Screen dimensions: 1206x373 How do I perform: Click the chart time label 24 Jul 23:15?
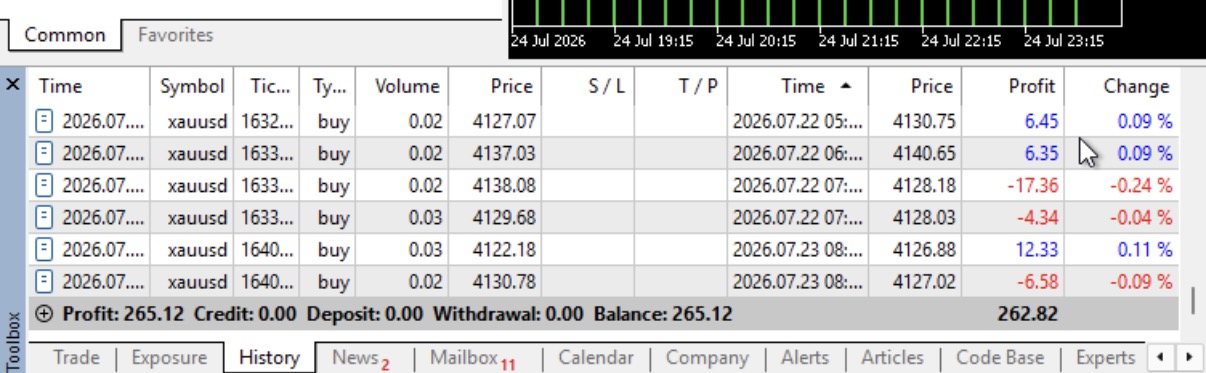click(1063, 41)
